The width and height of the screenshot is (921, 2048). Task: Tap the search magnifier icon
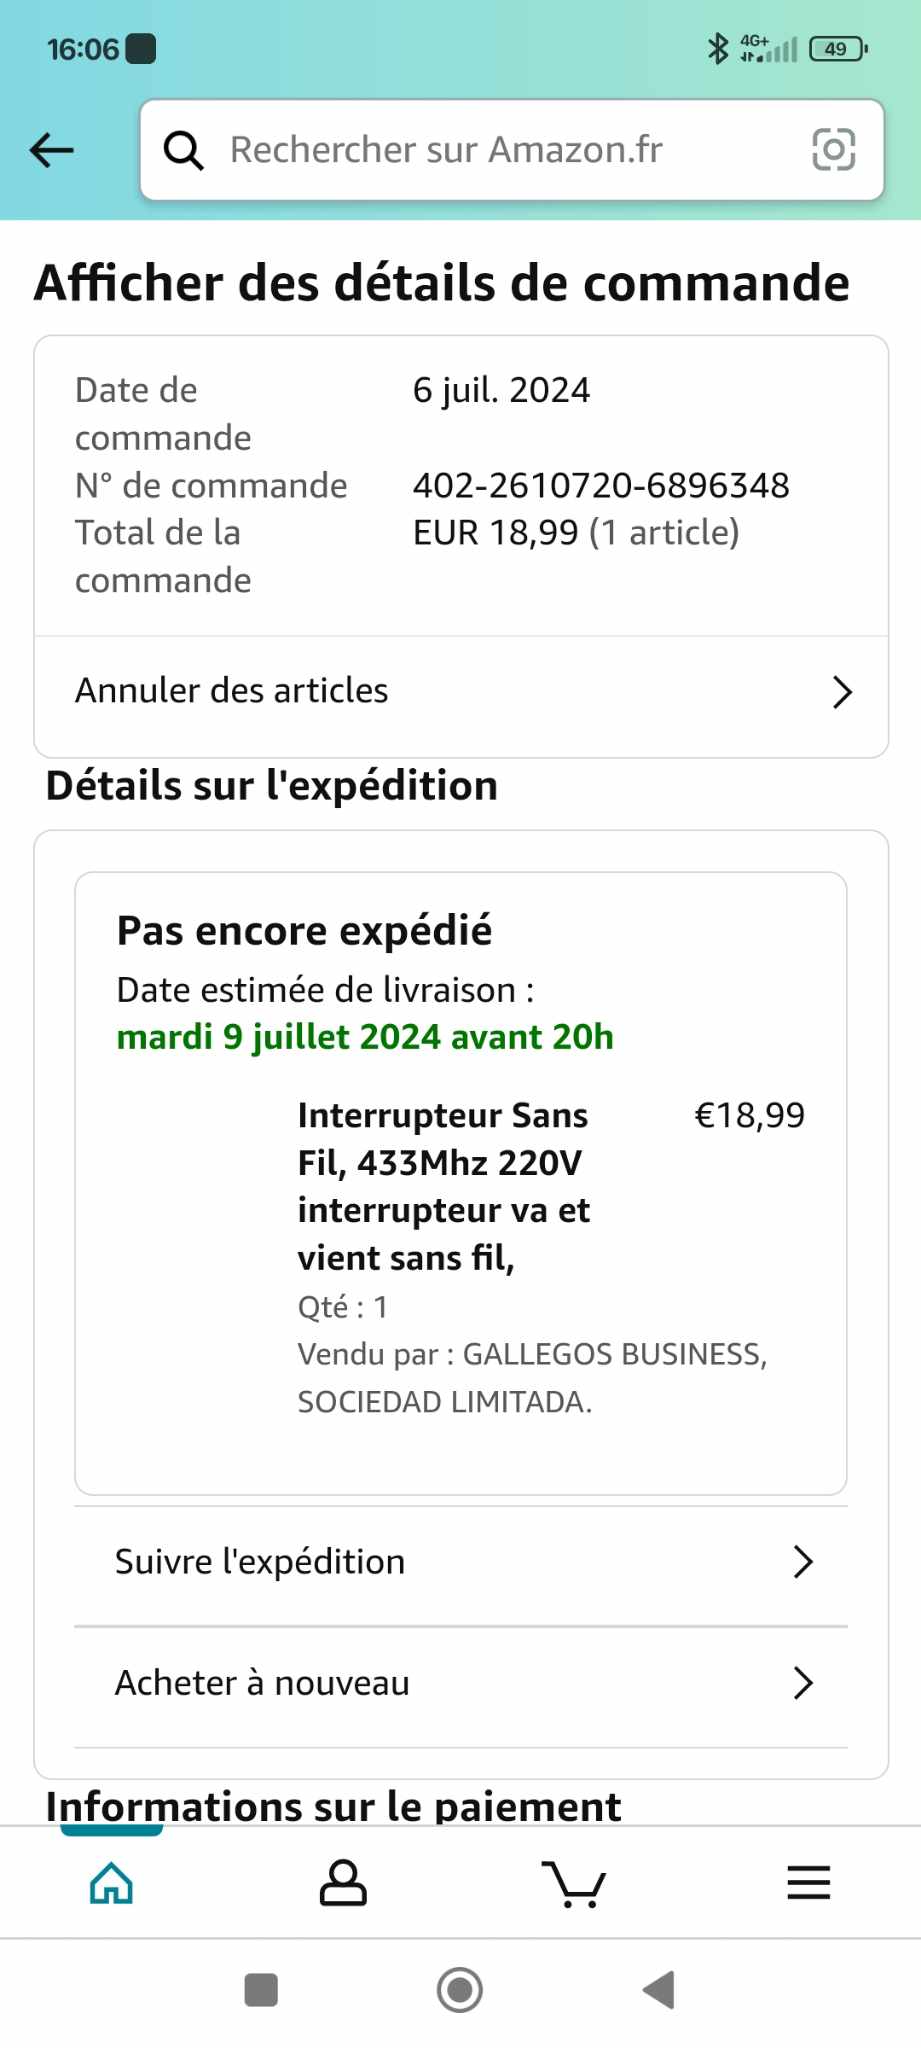click(184, 150)
